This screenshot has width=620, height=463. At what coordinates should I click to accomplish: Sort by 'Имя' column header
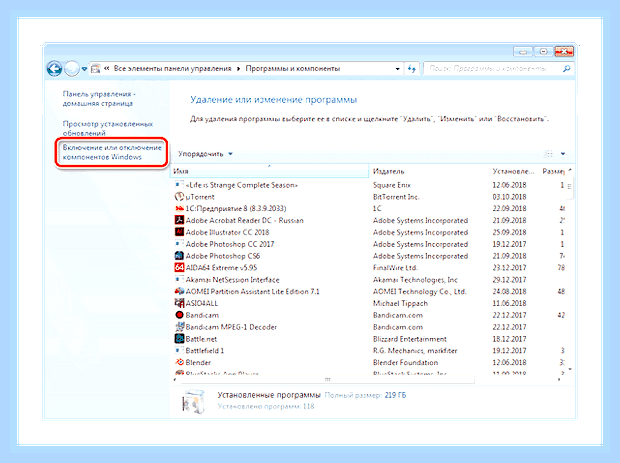(269, 171)
